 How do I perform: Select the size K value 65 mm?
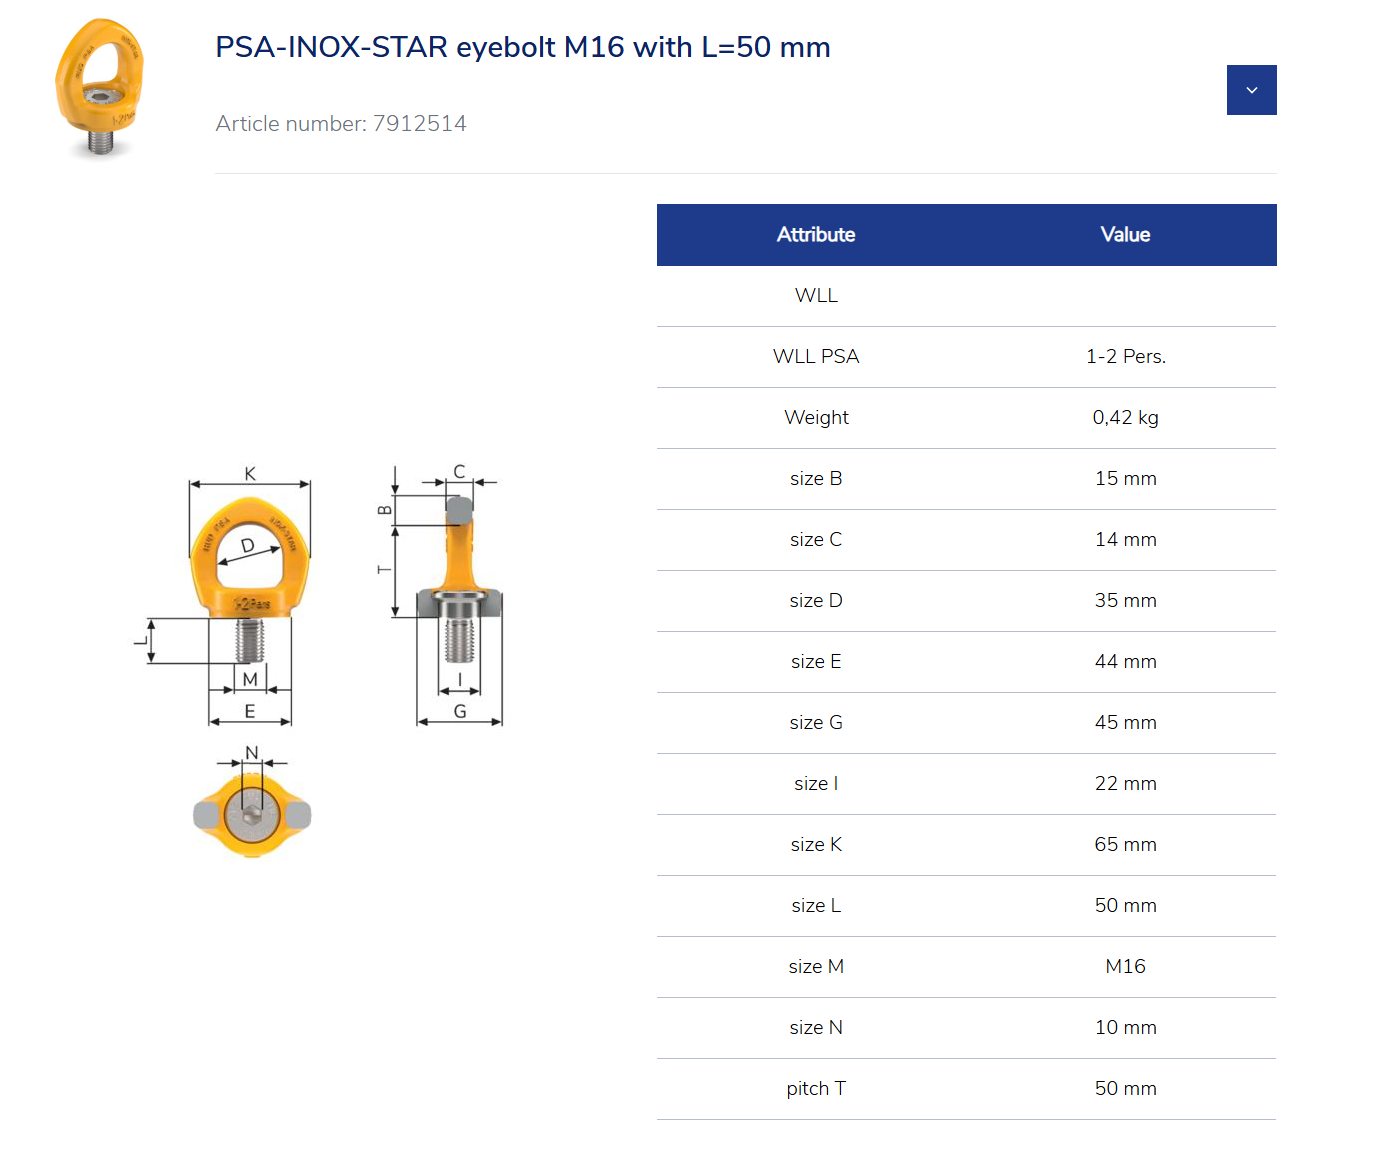tap(1125, 844)
